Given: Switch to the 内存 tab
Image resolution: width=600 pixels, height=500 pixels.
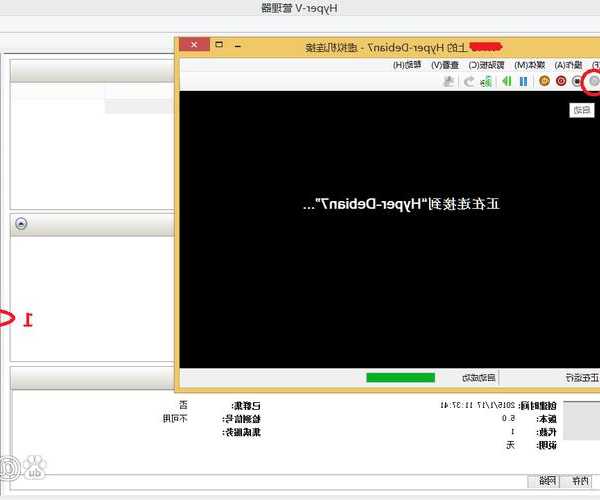Looking at the screenshot, I should pos(579,481).
